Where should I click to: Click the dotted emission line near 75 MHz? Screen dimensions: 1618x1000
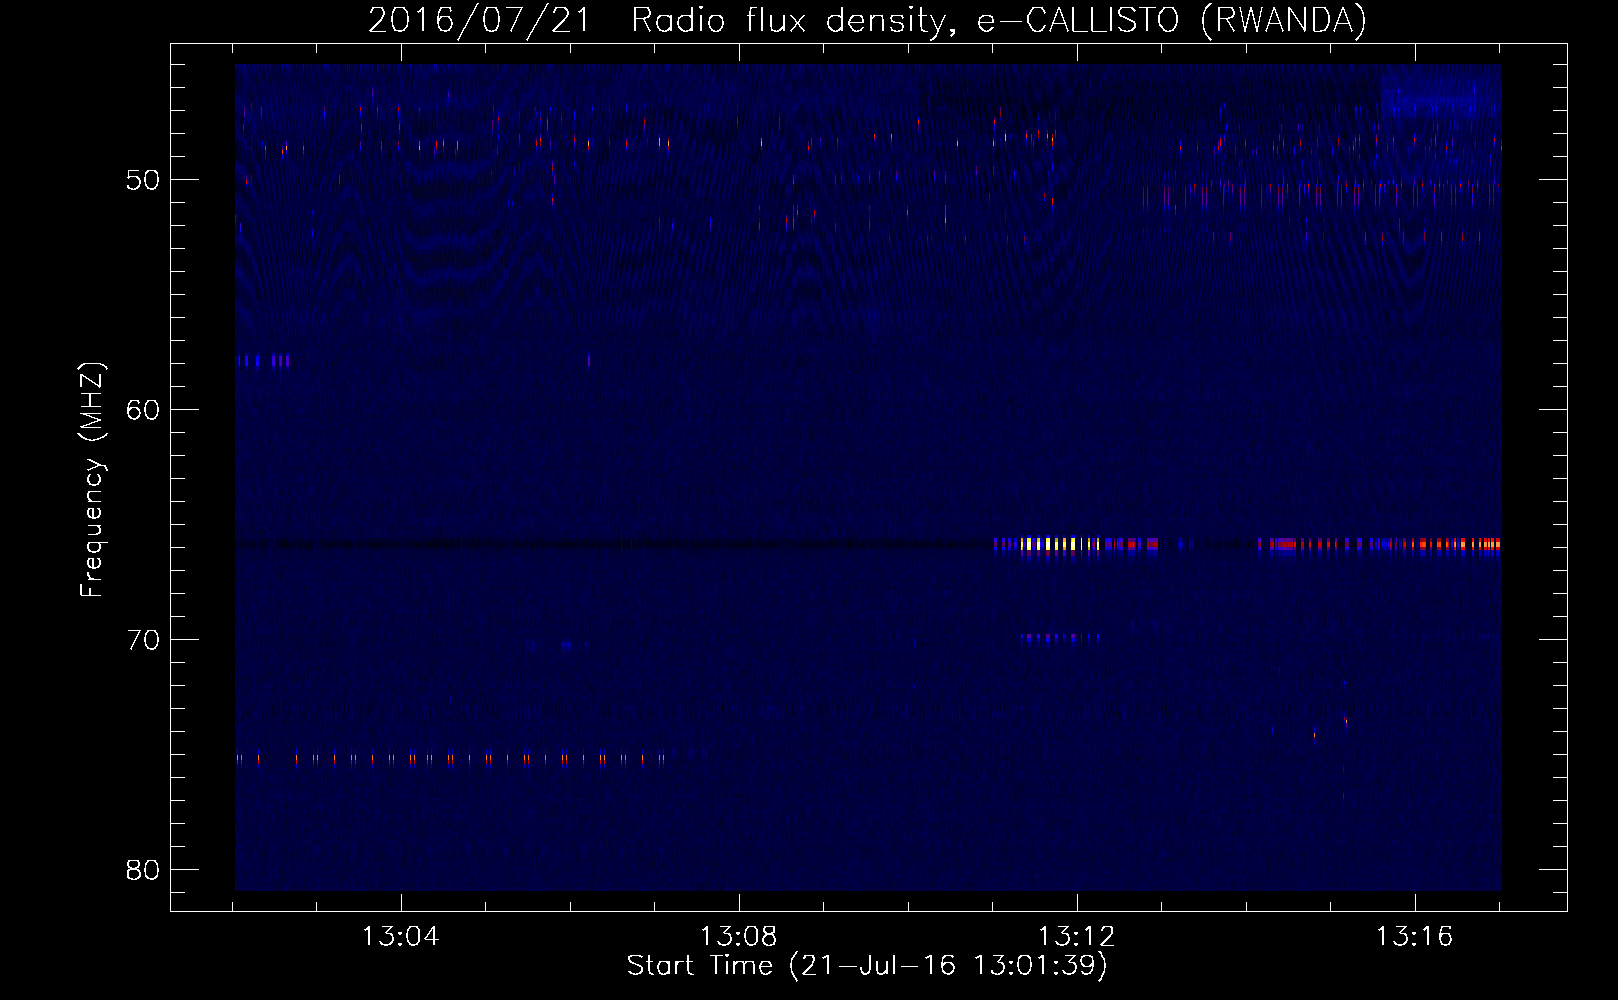450,759
